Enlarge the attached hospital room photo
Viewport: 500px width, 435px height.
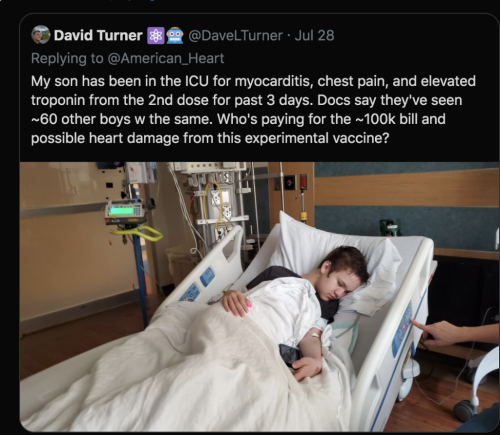259,297
